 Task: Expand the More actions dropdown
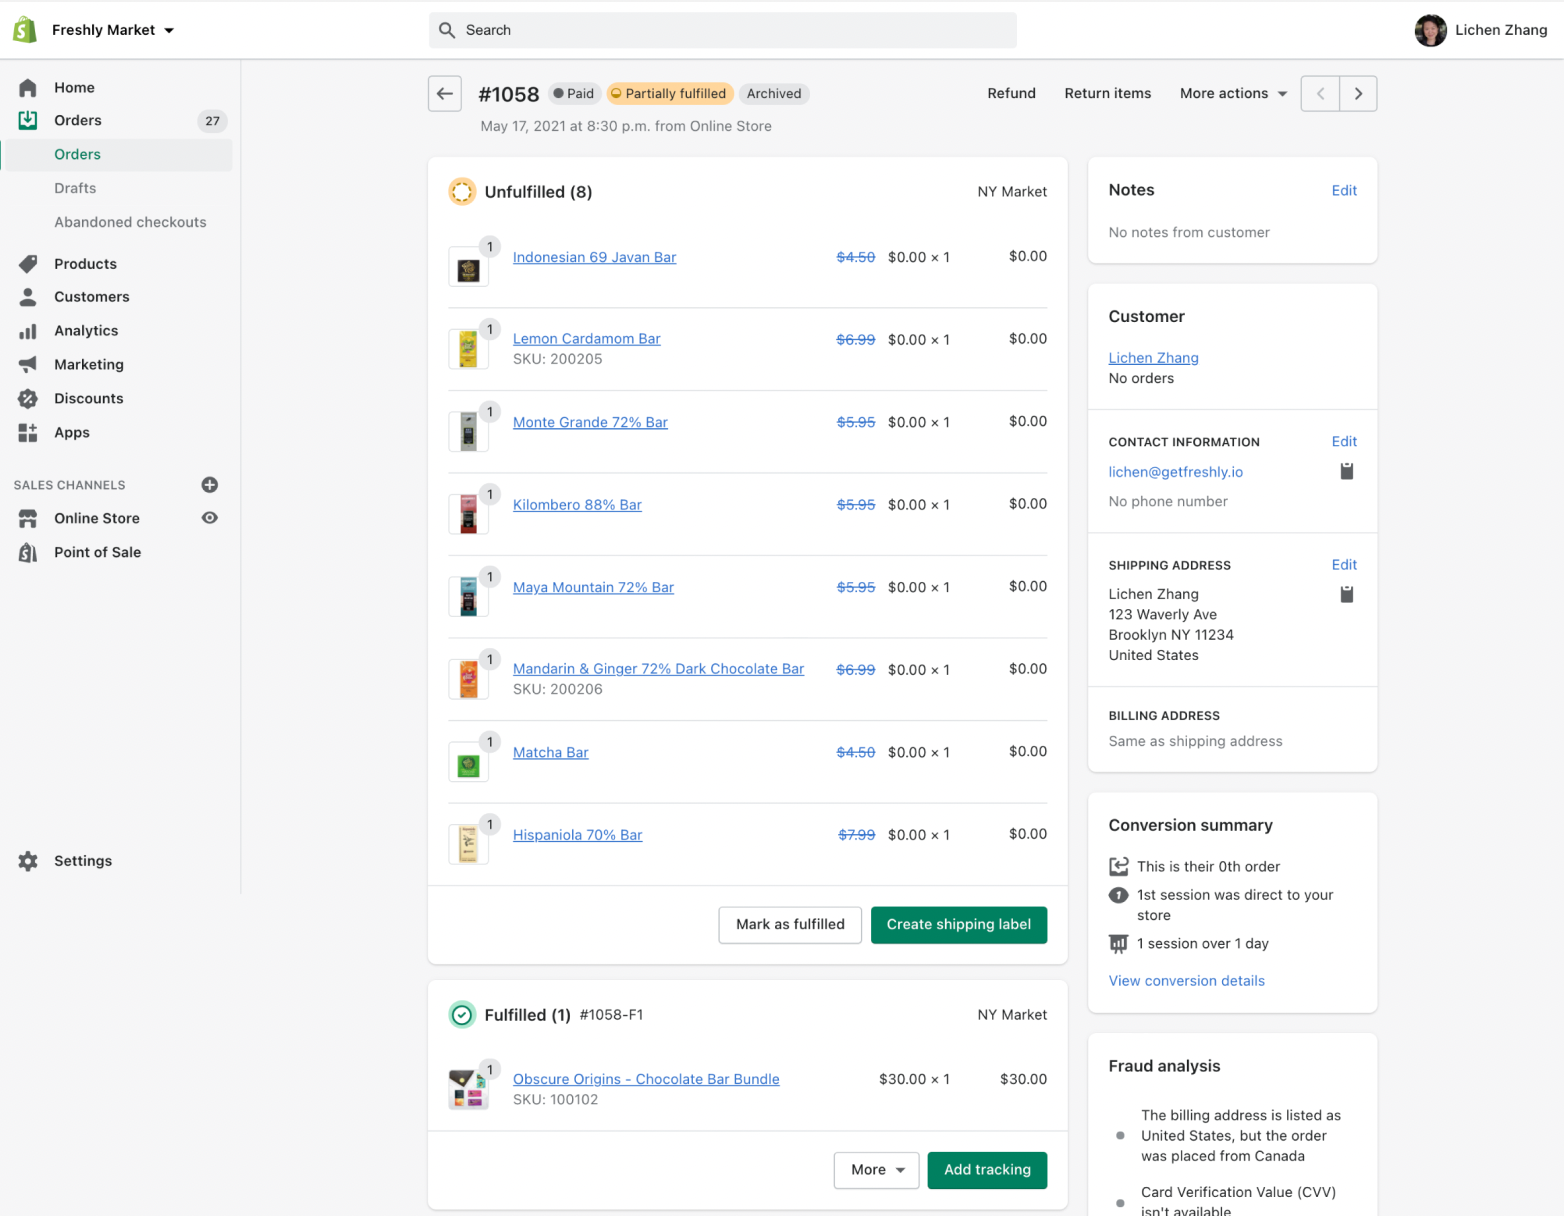pos(1233,94)
